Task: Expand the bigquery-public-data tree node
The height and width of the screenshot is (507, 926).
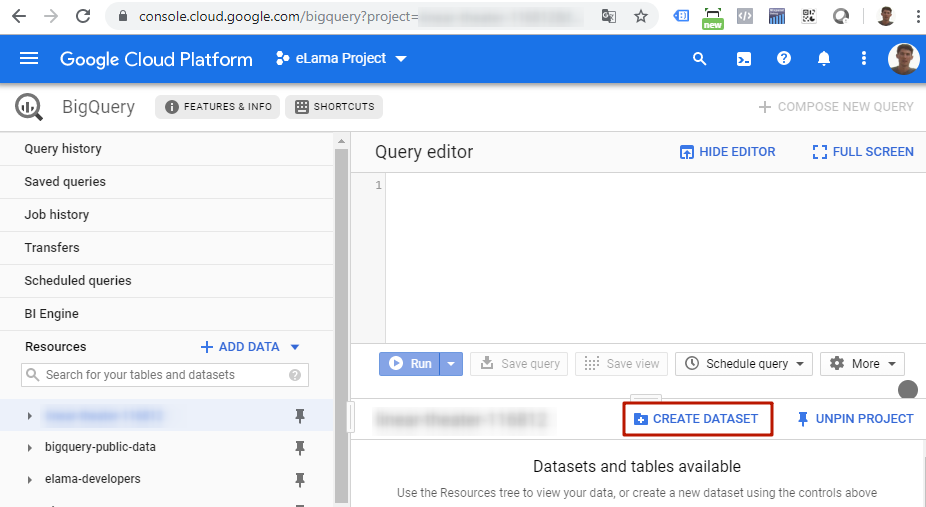Action: (30, 448)
